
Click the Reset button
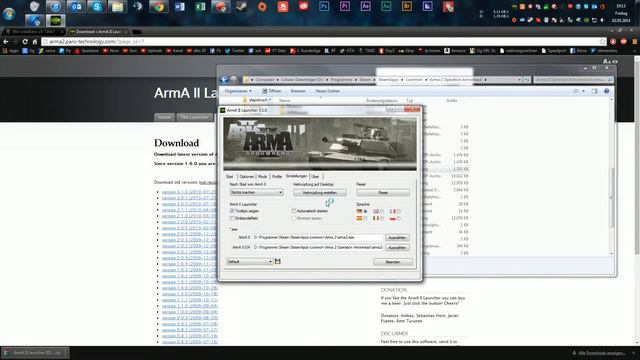383,192
